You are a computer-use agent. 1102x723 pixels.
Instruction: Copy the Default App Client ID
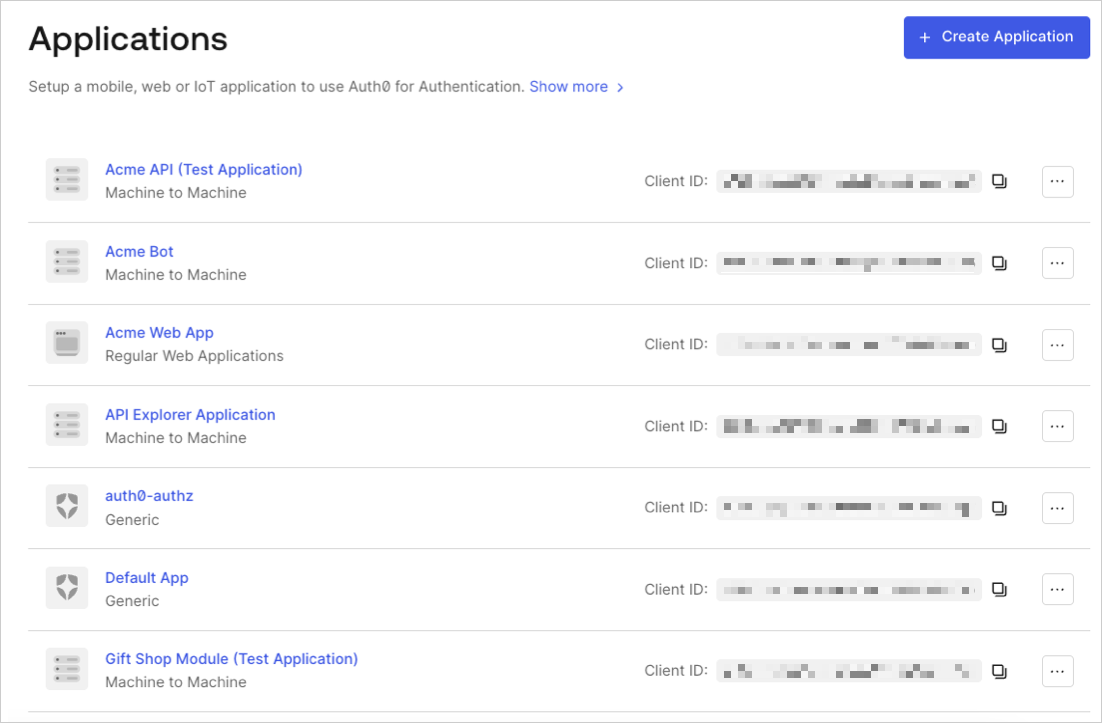[1001, 589]
